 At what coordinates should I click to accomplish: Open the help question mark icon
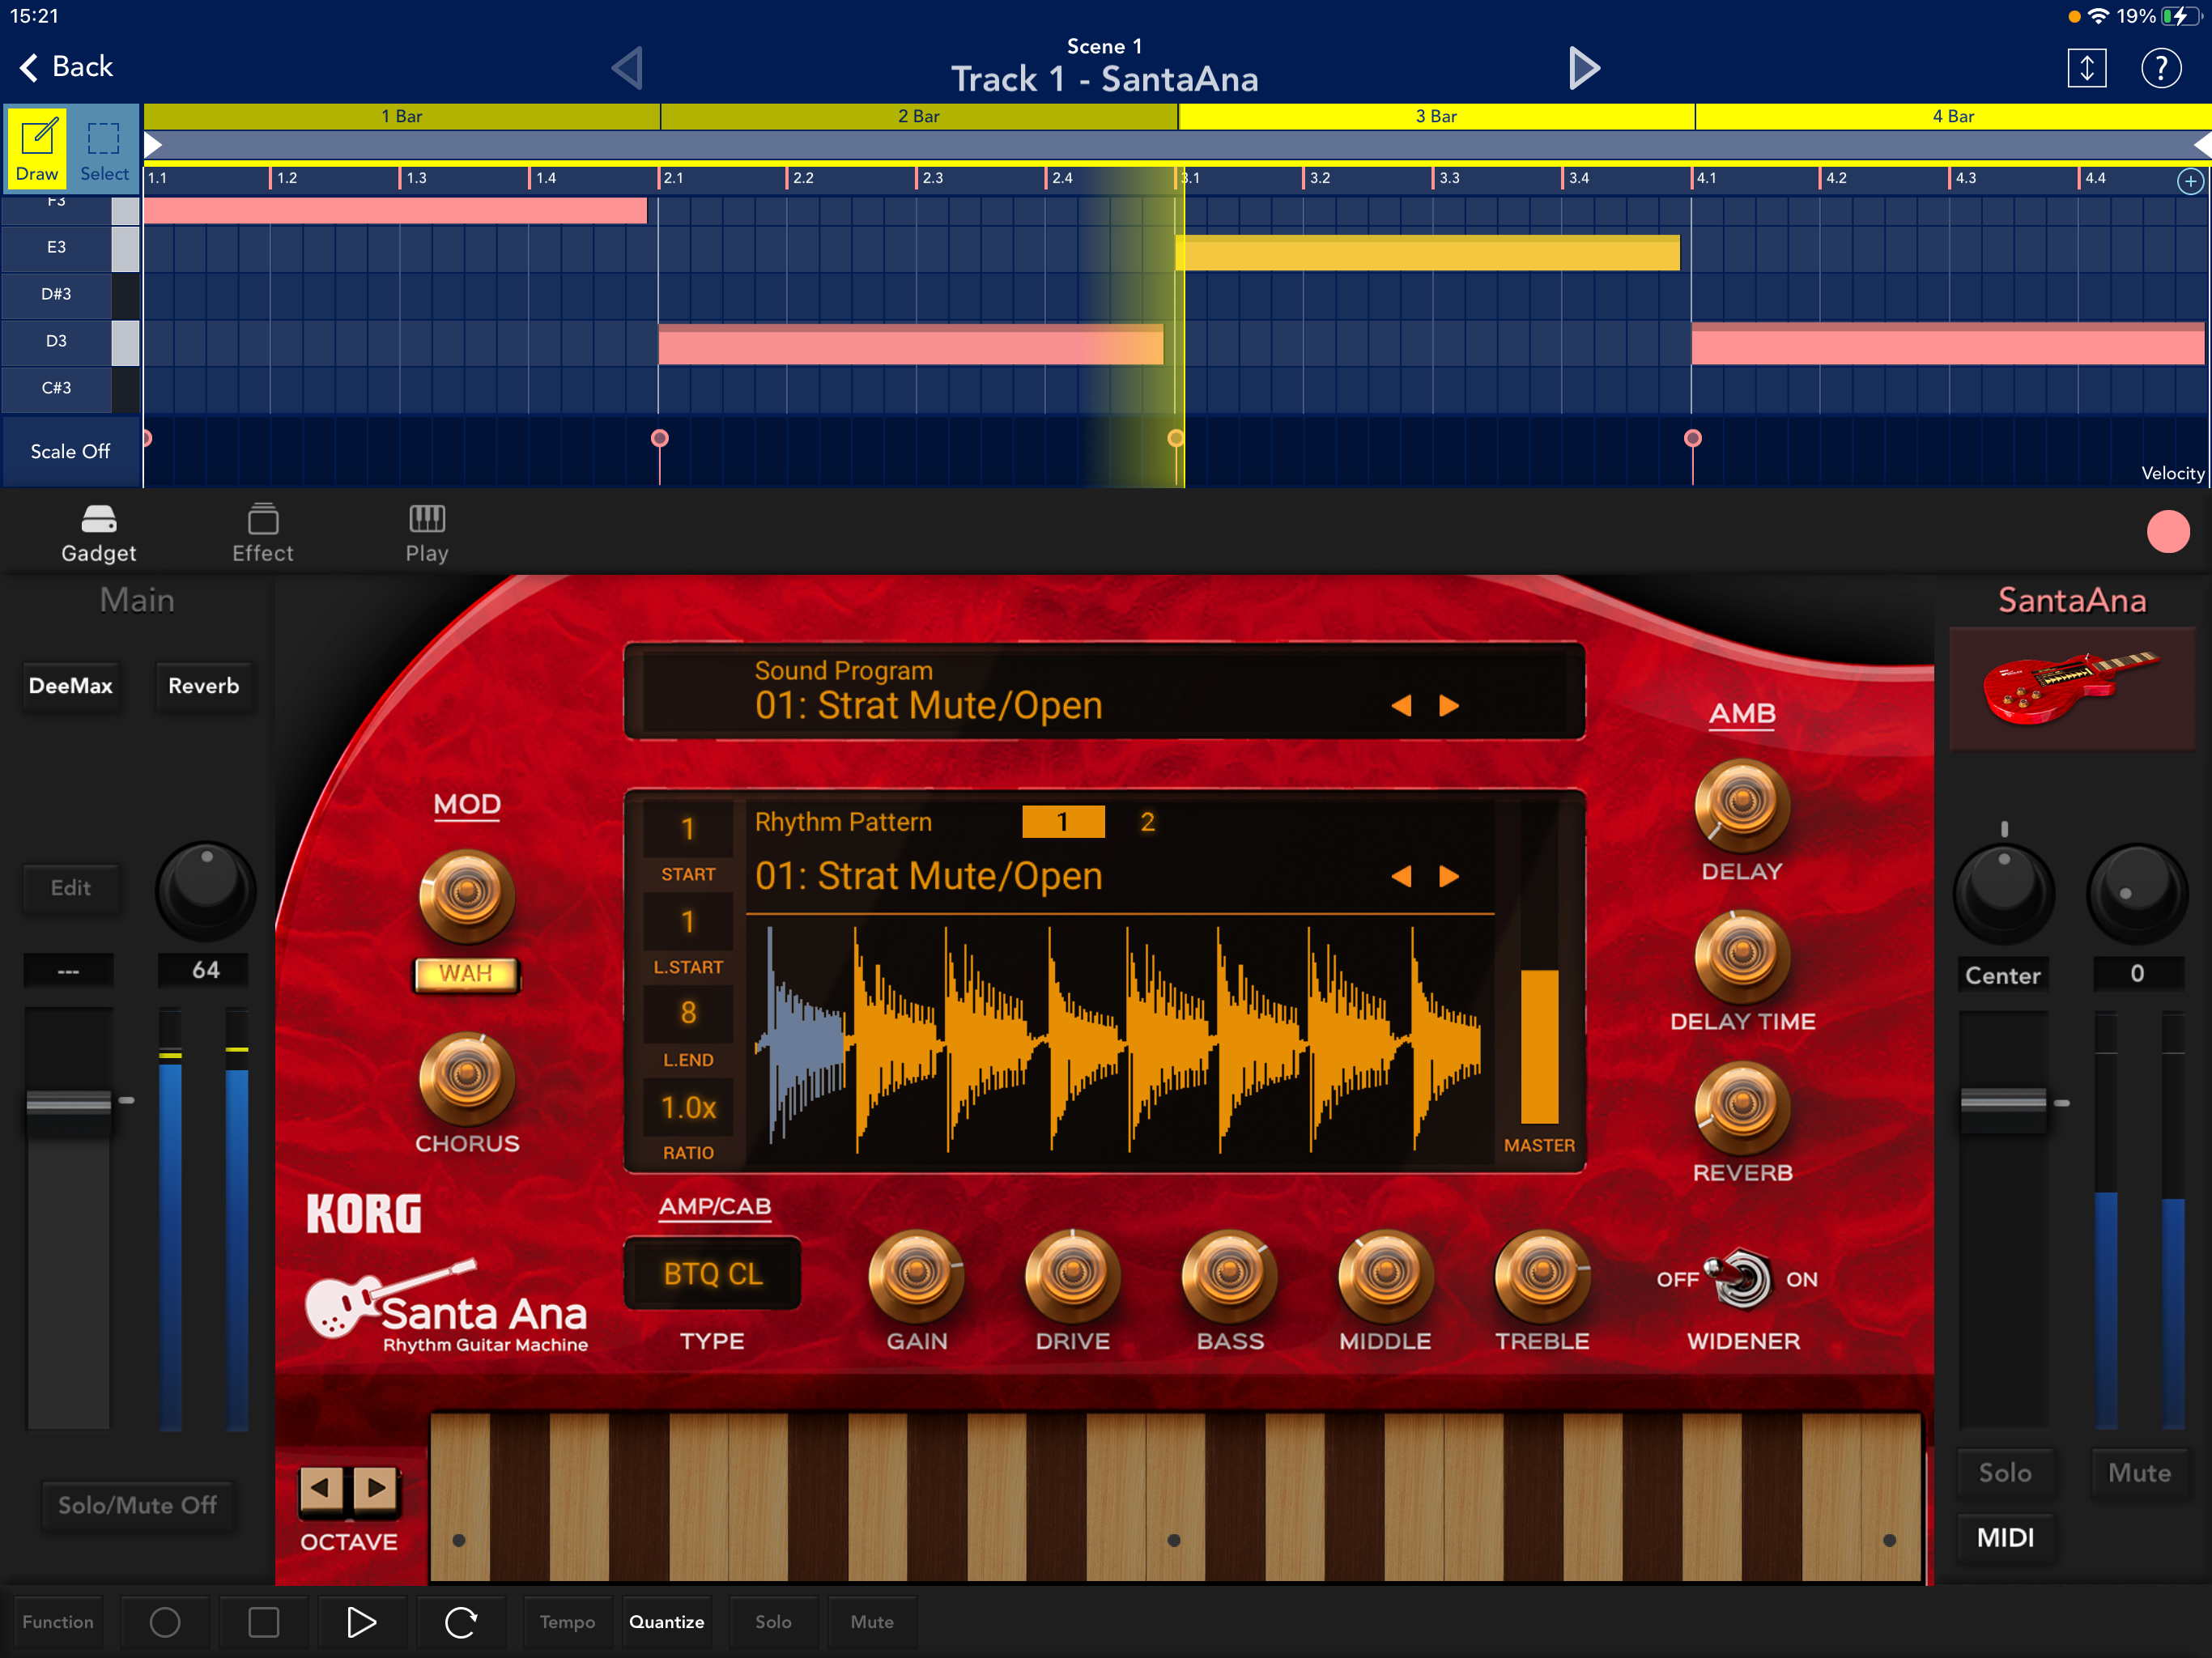pos(2160,68)
